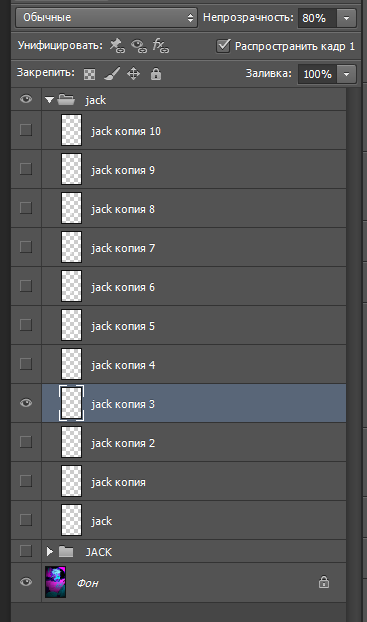Image resolution: width=367 pixels, height=622 pixels.
Task: Collapse the jack layer group
Action: tap(49, 100)
